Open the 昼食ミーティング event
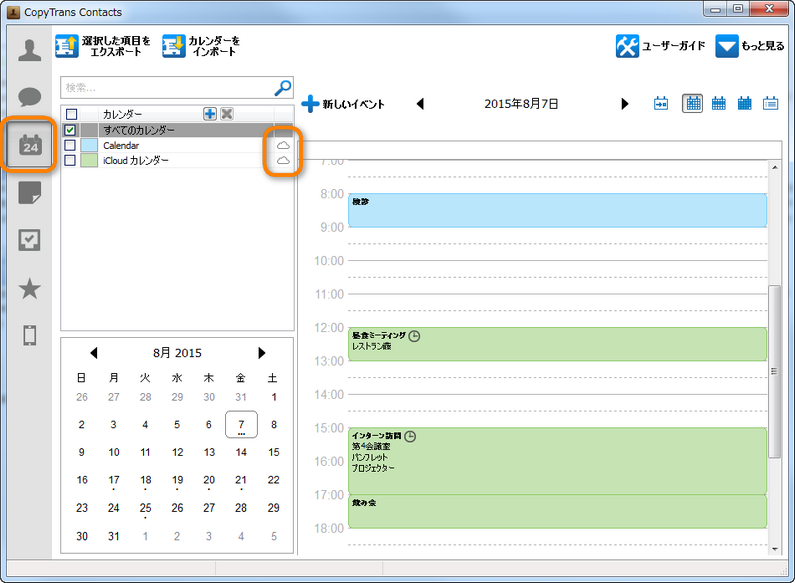 pos(557,344)
